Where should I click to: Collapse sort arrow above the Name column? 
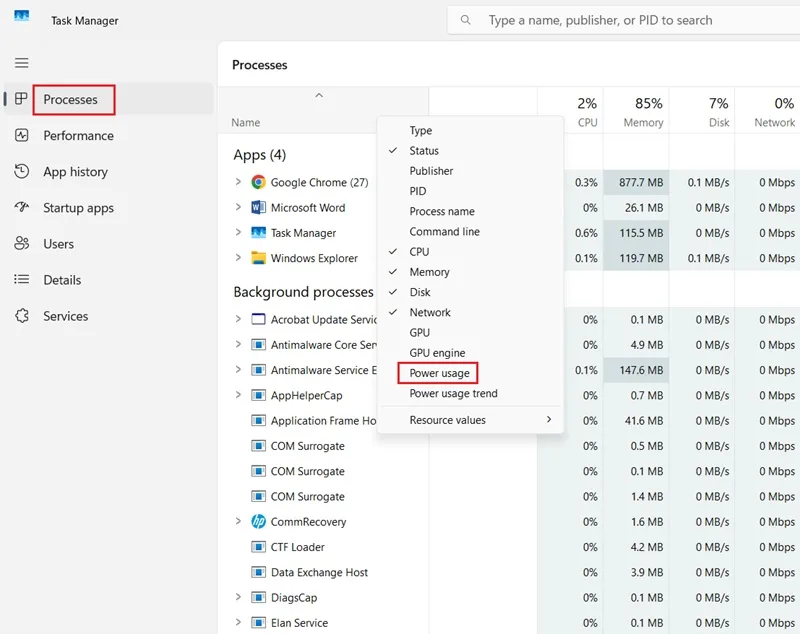[x=319, y=95]
